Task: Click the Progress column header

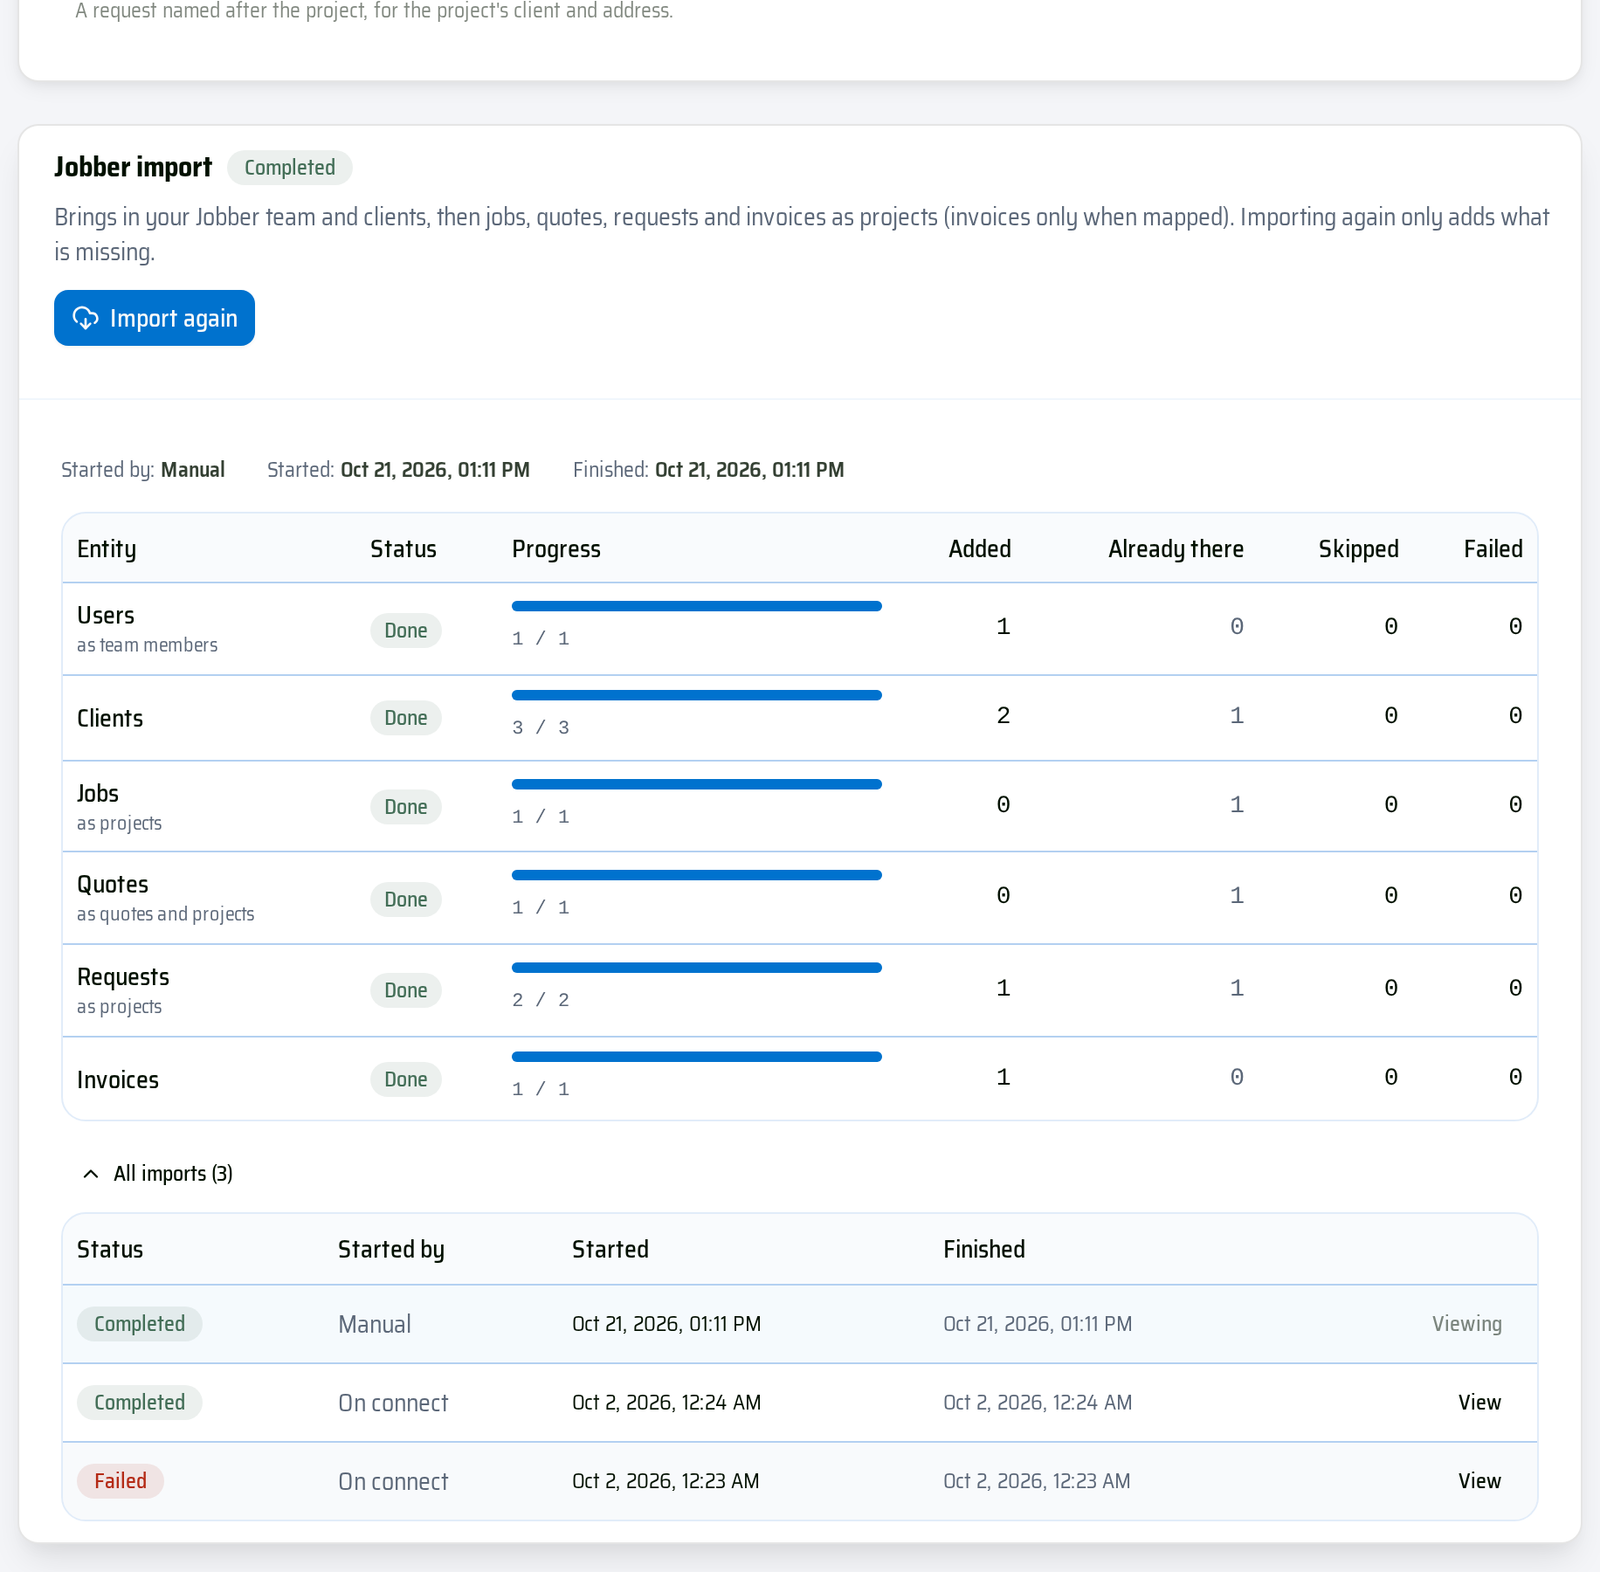Action: [556, 549]
